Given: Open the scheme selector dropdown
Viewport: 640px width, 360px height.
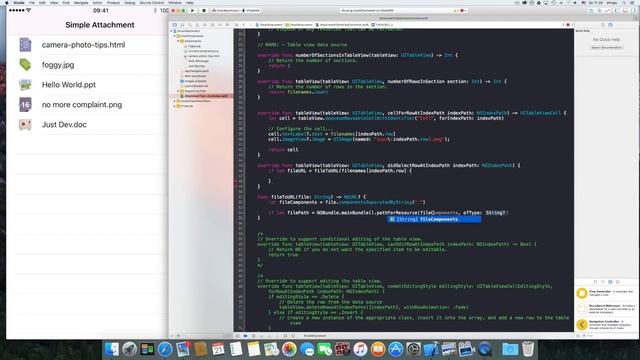Looking at the screenshot, I should (226, 11).
